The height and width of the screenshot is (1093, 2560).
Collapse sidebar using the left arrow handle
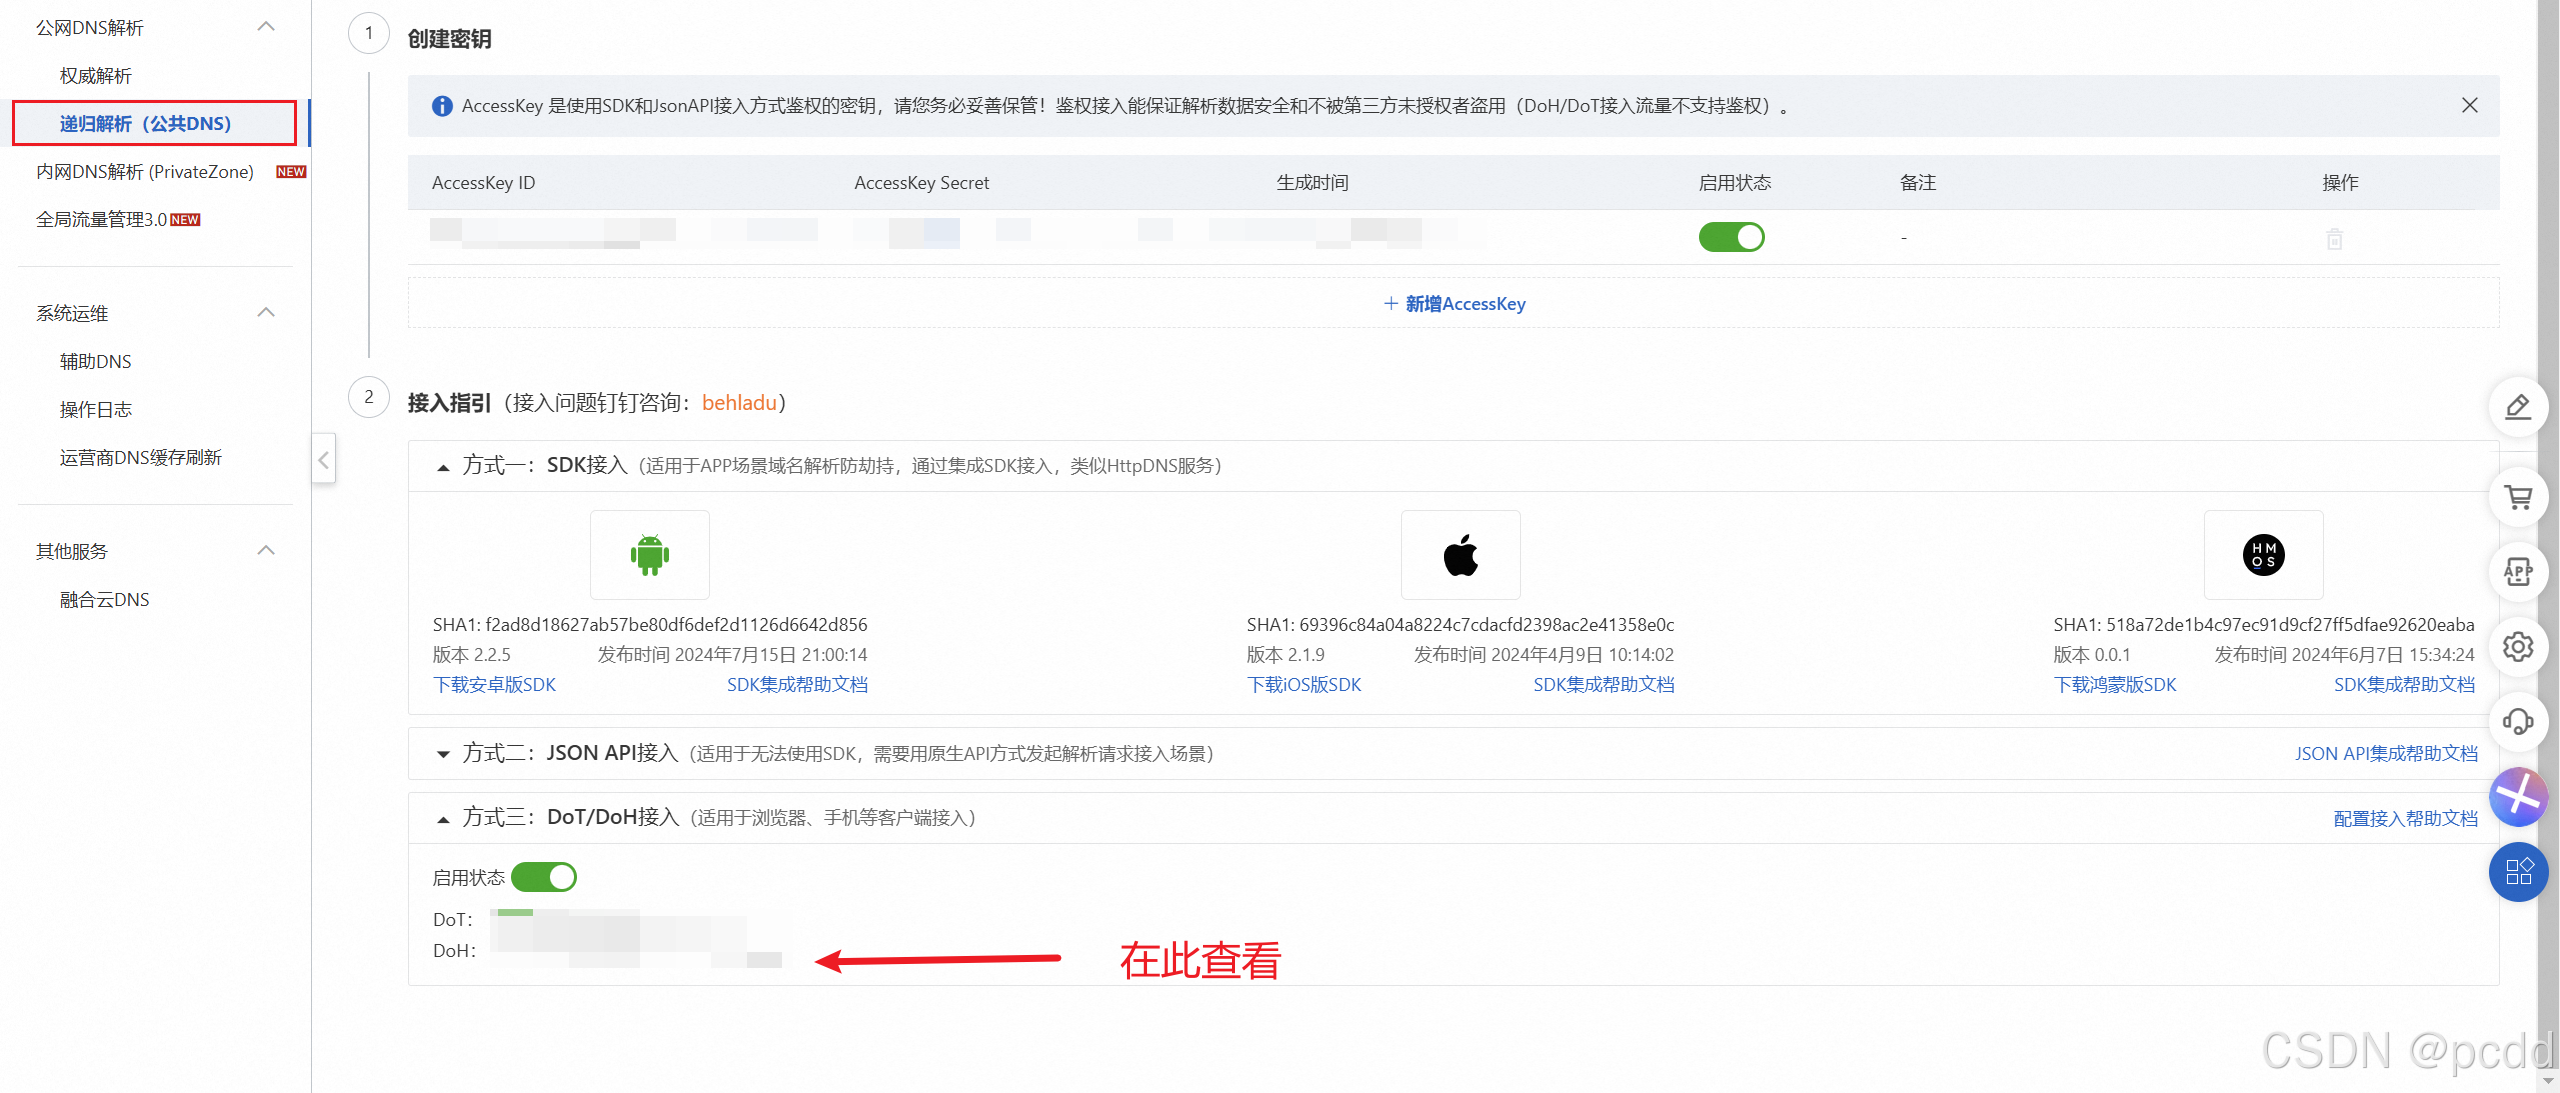pyautogui.click(x=323, y=459)
